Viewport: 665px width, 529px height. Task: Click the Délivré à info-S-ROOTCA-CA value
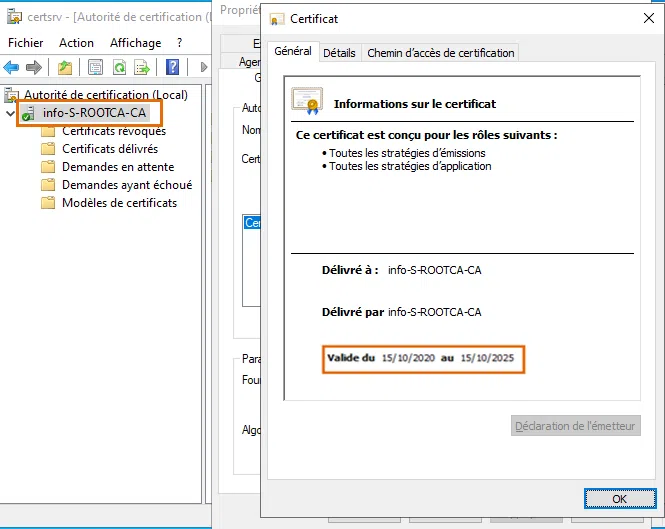435,270
